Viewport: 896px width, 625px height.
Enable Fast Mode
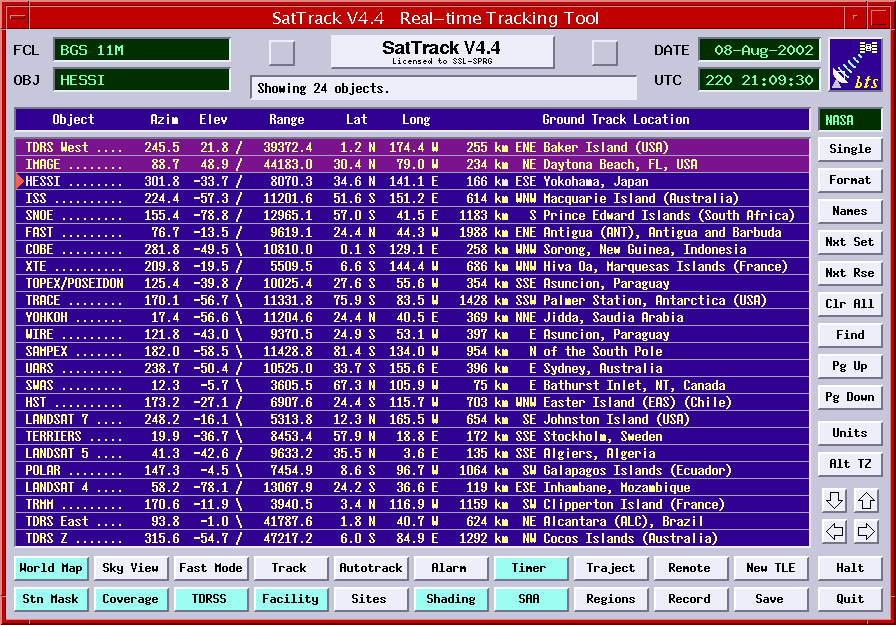(x=210, y=568)
